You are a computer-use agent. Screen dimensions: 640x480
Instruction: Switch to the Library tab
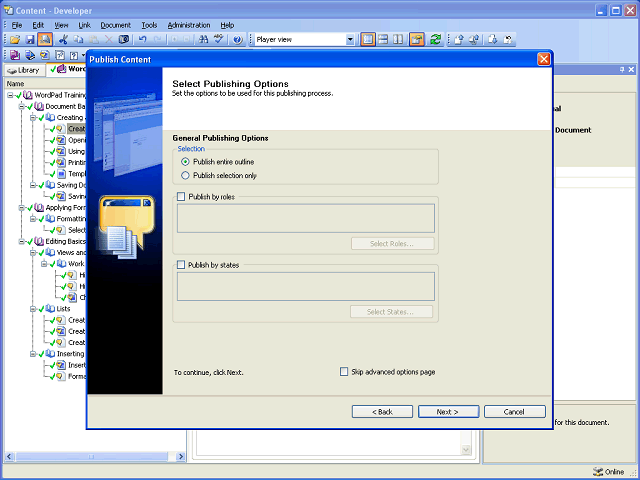point(24,70)
